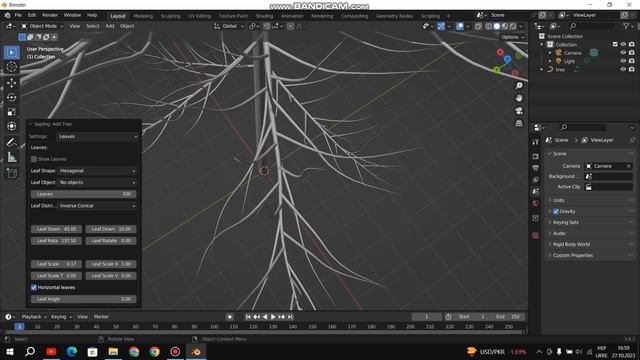Jump to the end frame button
Viewport: 640px width, 360px height.
(290, 317)
